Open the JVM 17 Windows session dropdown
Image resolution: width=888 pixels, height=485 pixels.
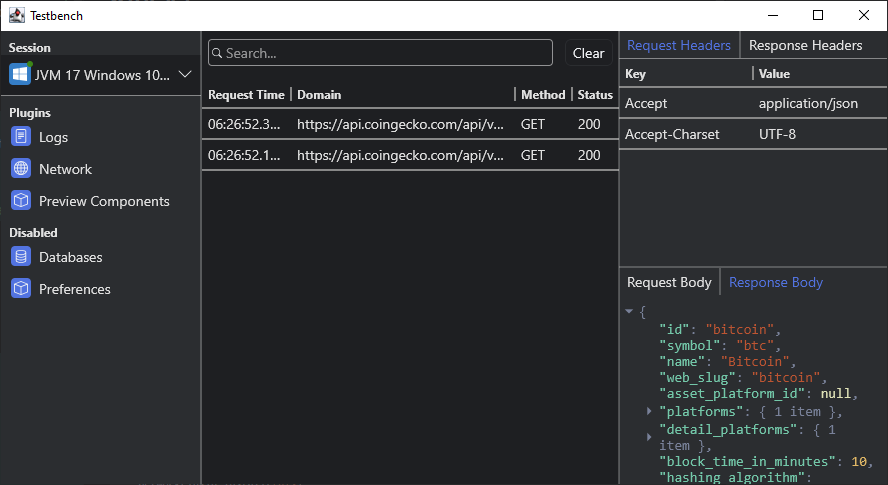(x=184, y=75)
